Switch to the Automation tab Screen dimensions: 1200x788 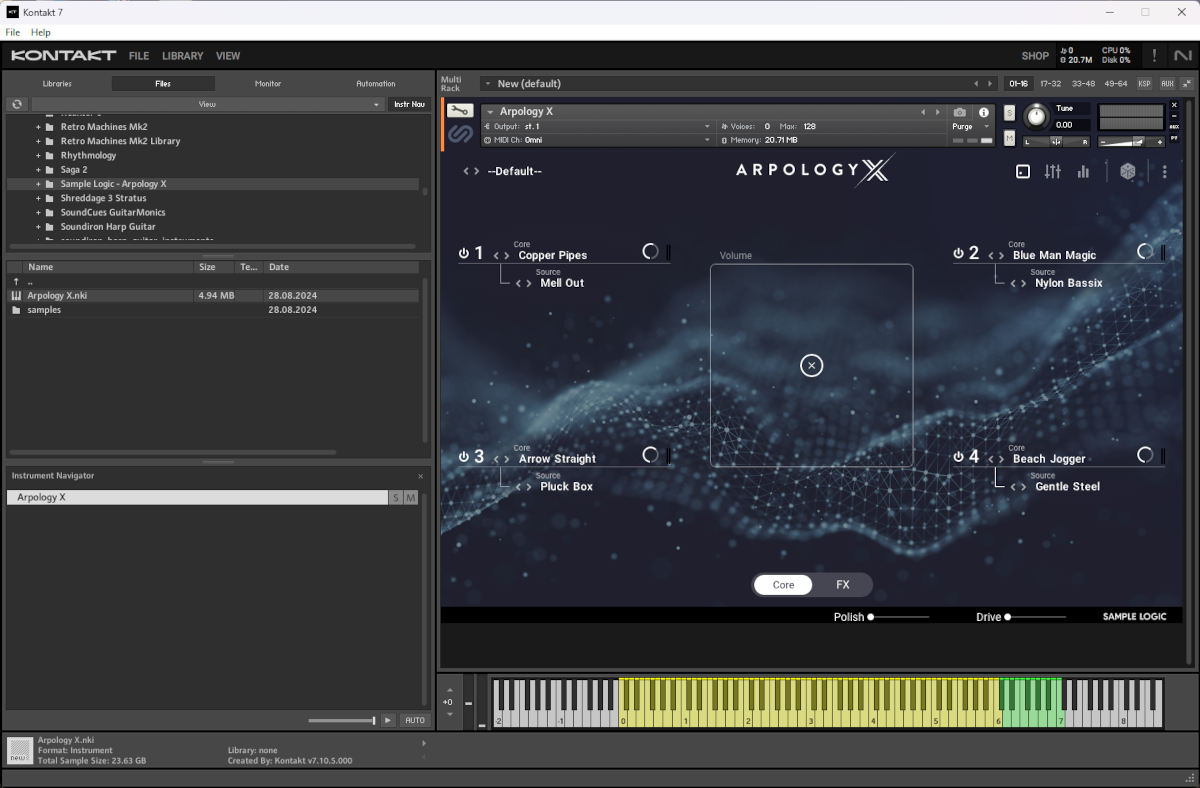pyautogui.click(x=376, y=84)
